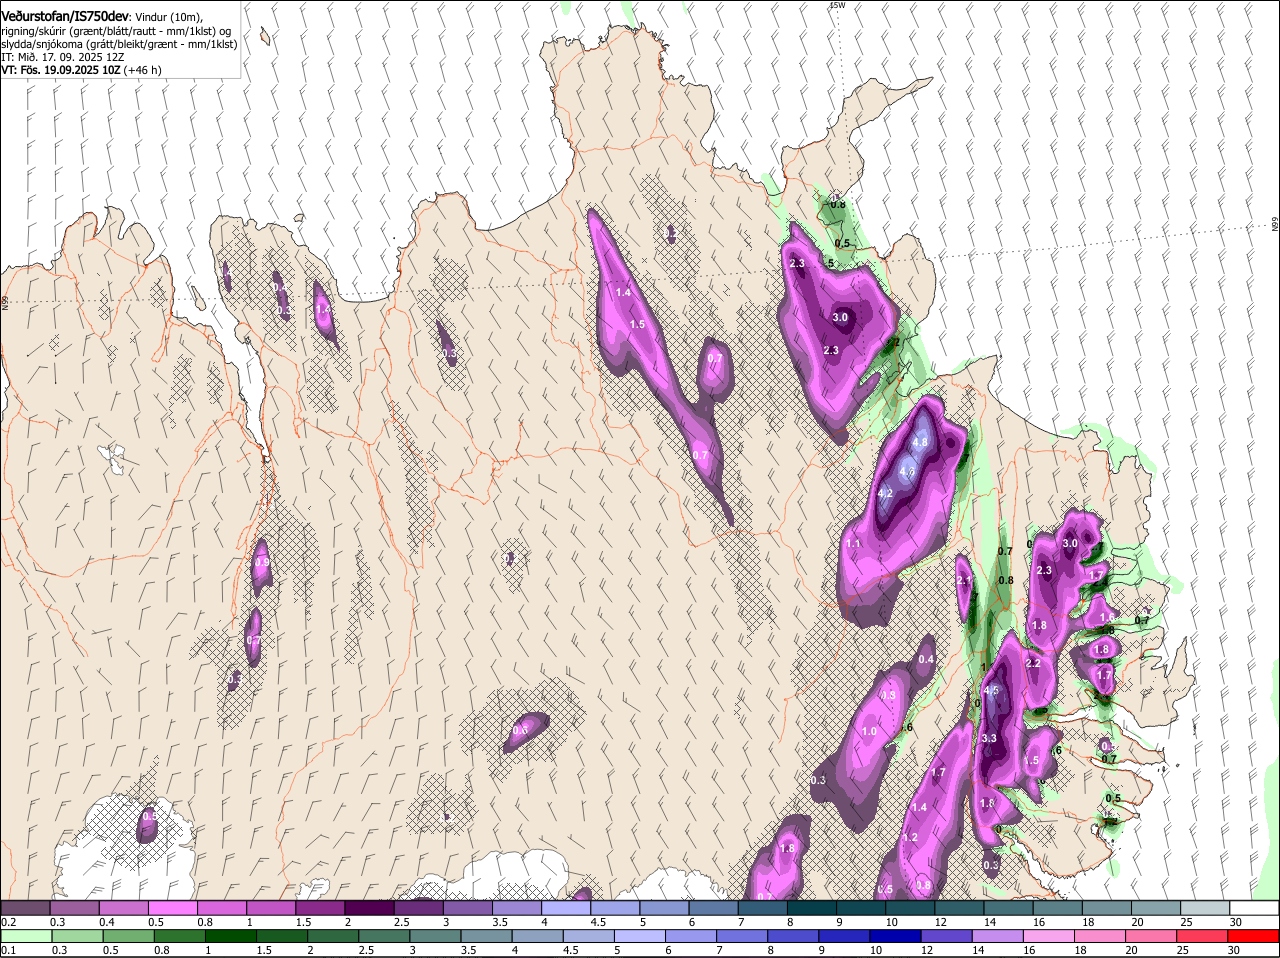The image size is (1280, 958).
Task: Pick the 8–9 blue lower legend swatch
Action: coord(794,936)
